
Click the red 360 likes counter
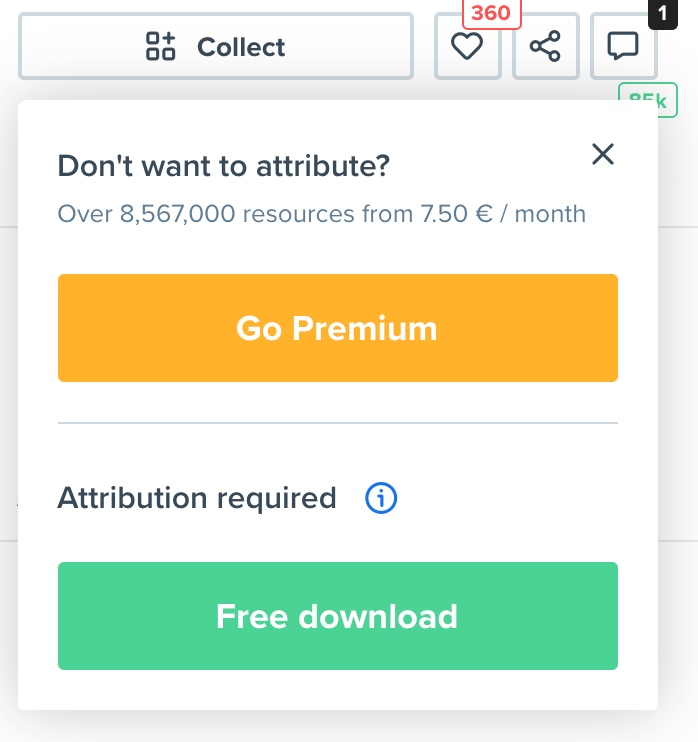tap(490, 14)
